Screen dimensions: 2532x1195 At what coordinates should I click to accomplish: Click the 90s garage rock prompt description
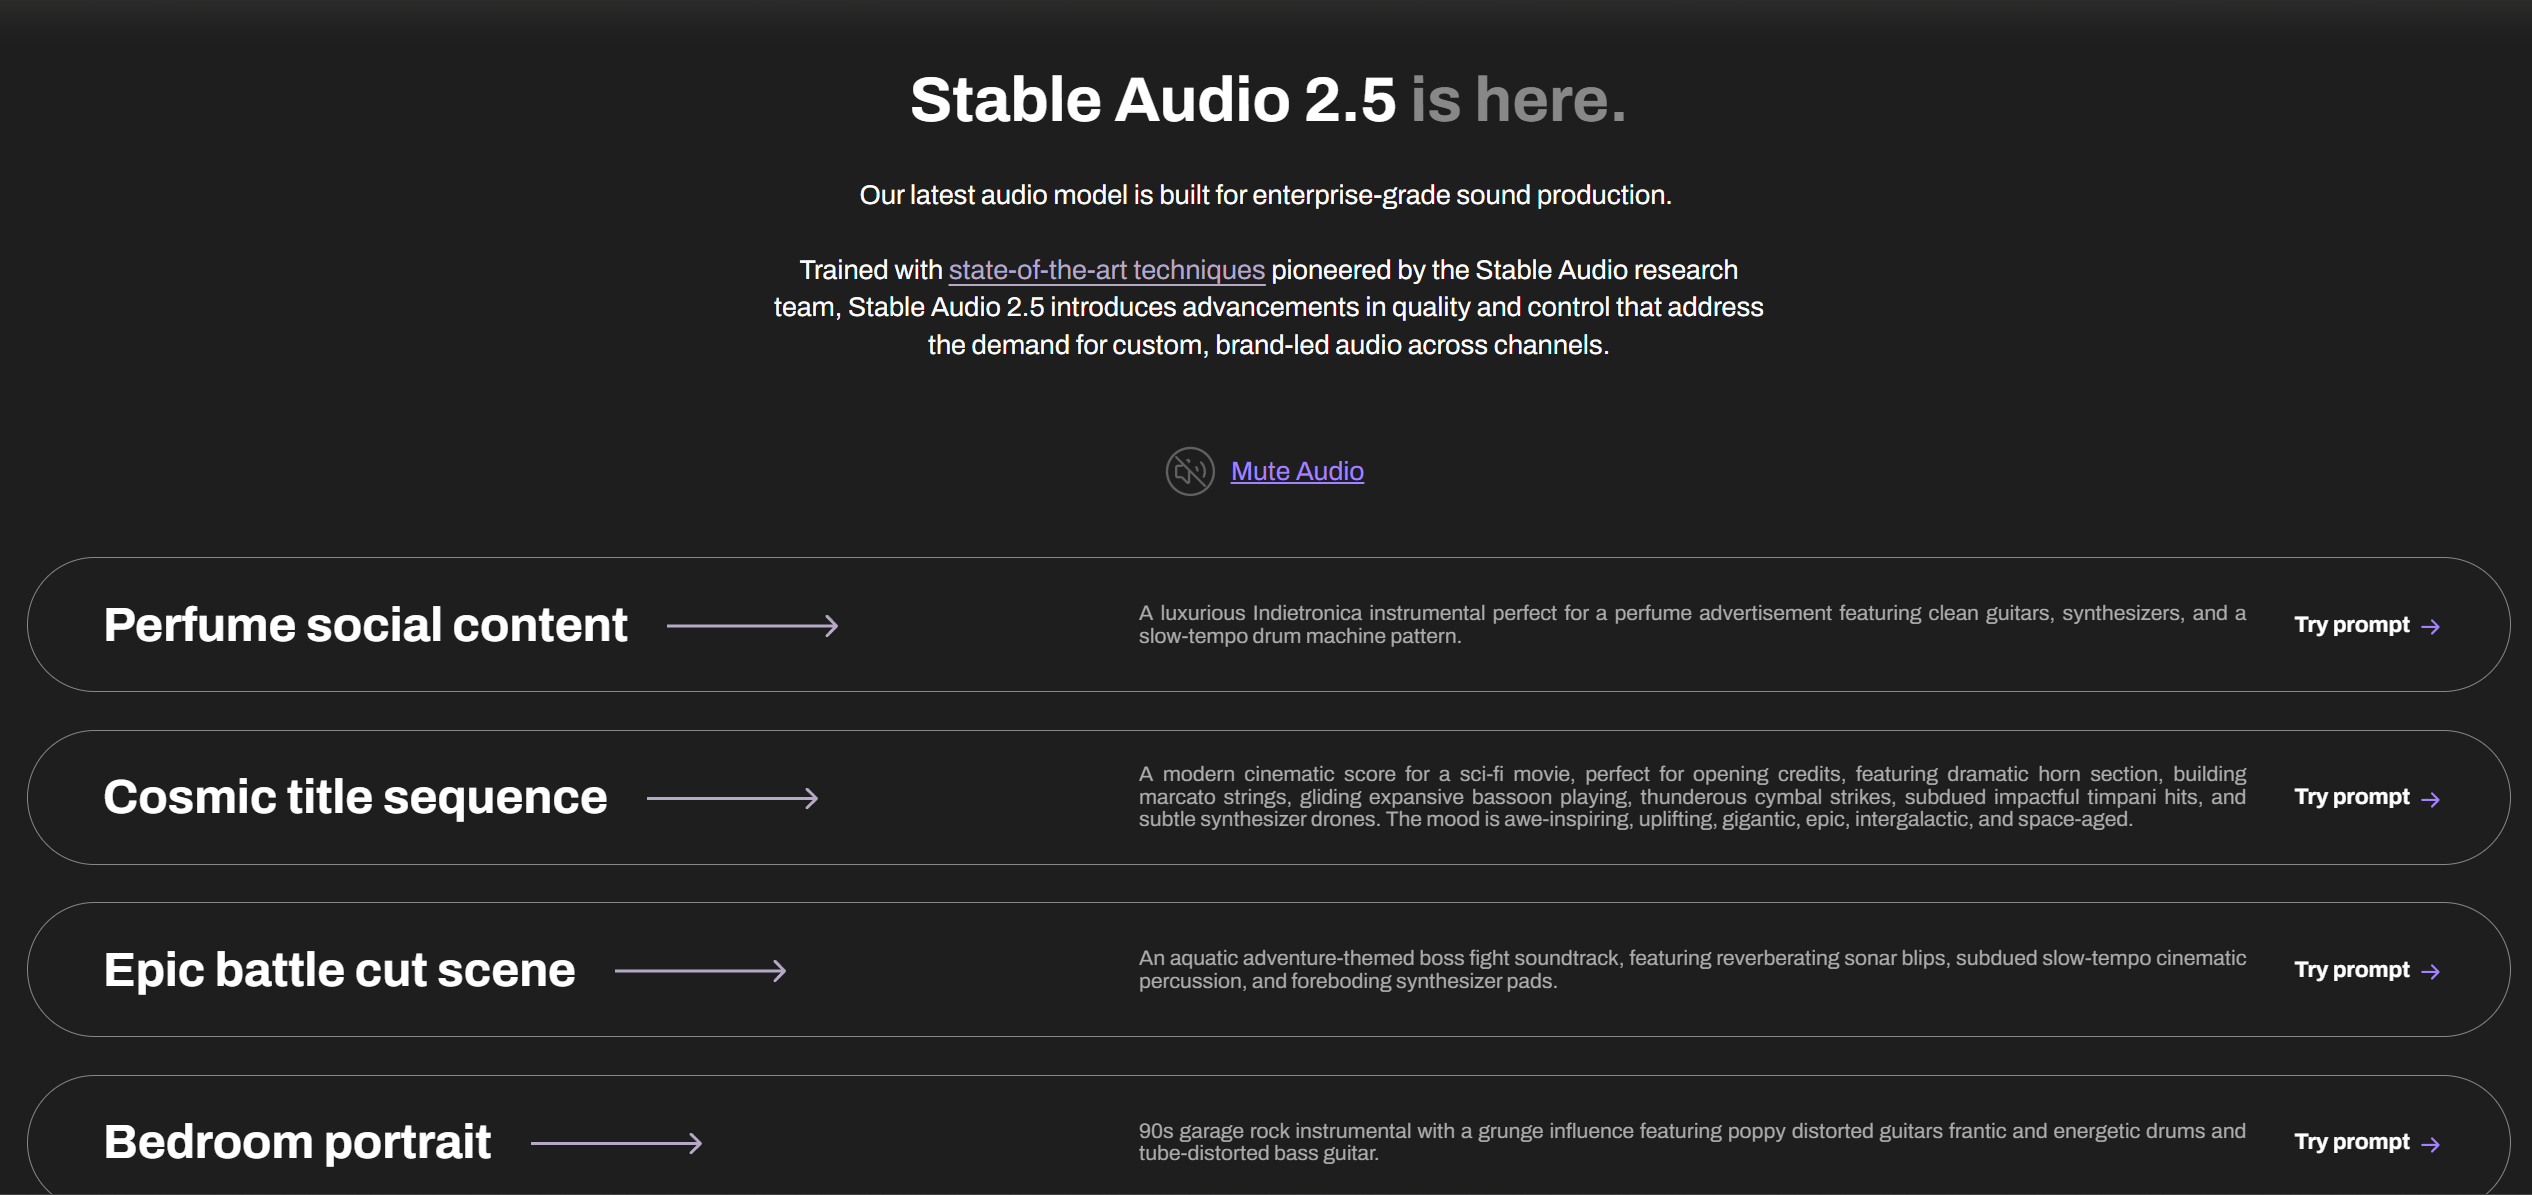pos(1692,1141)
